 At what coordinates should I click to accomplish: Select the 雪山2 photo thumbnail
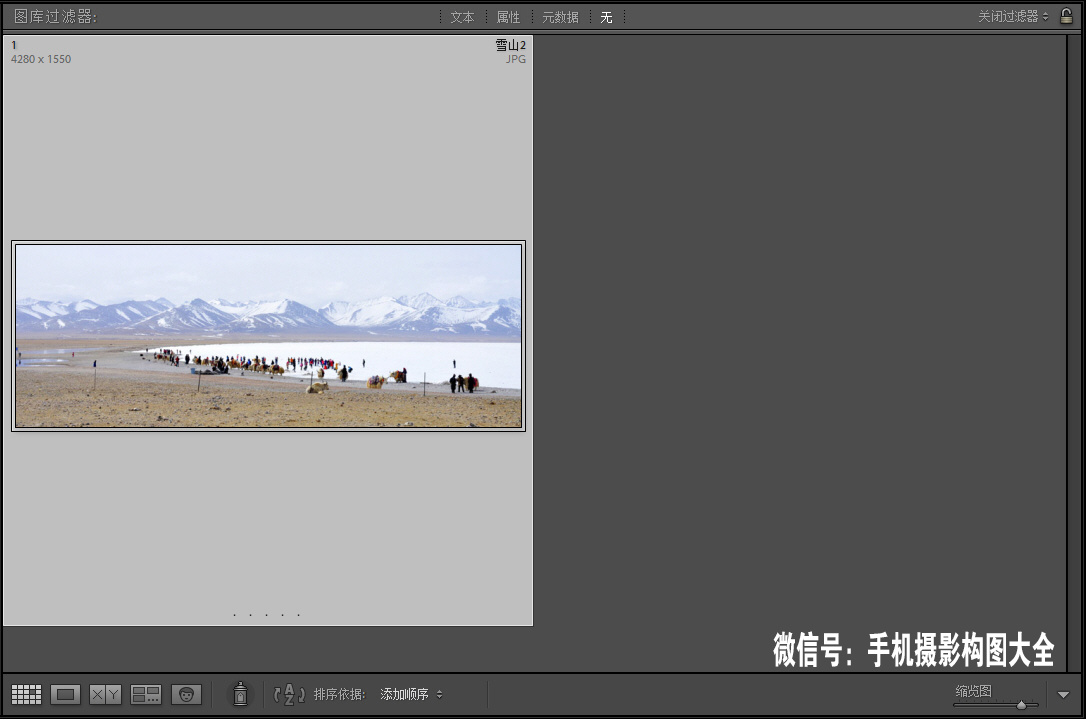269,336
